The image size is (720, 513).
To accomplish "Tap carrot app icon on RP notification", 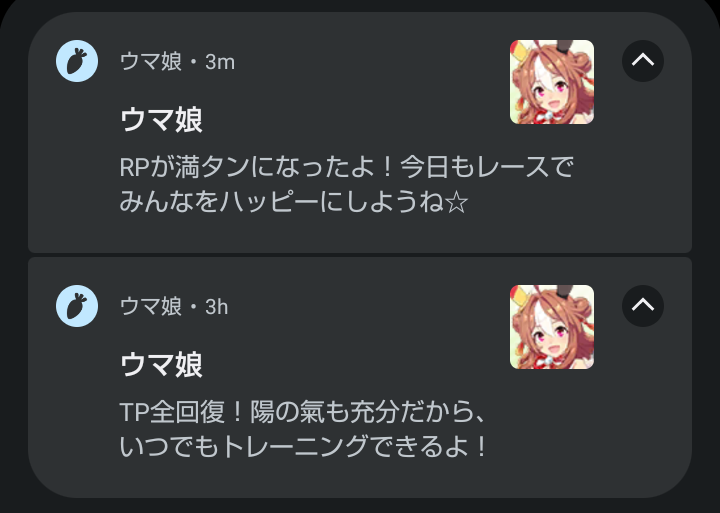I will point(77,61).
